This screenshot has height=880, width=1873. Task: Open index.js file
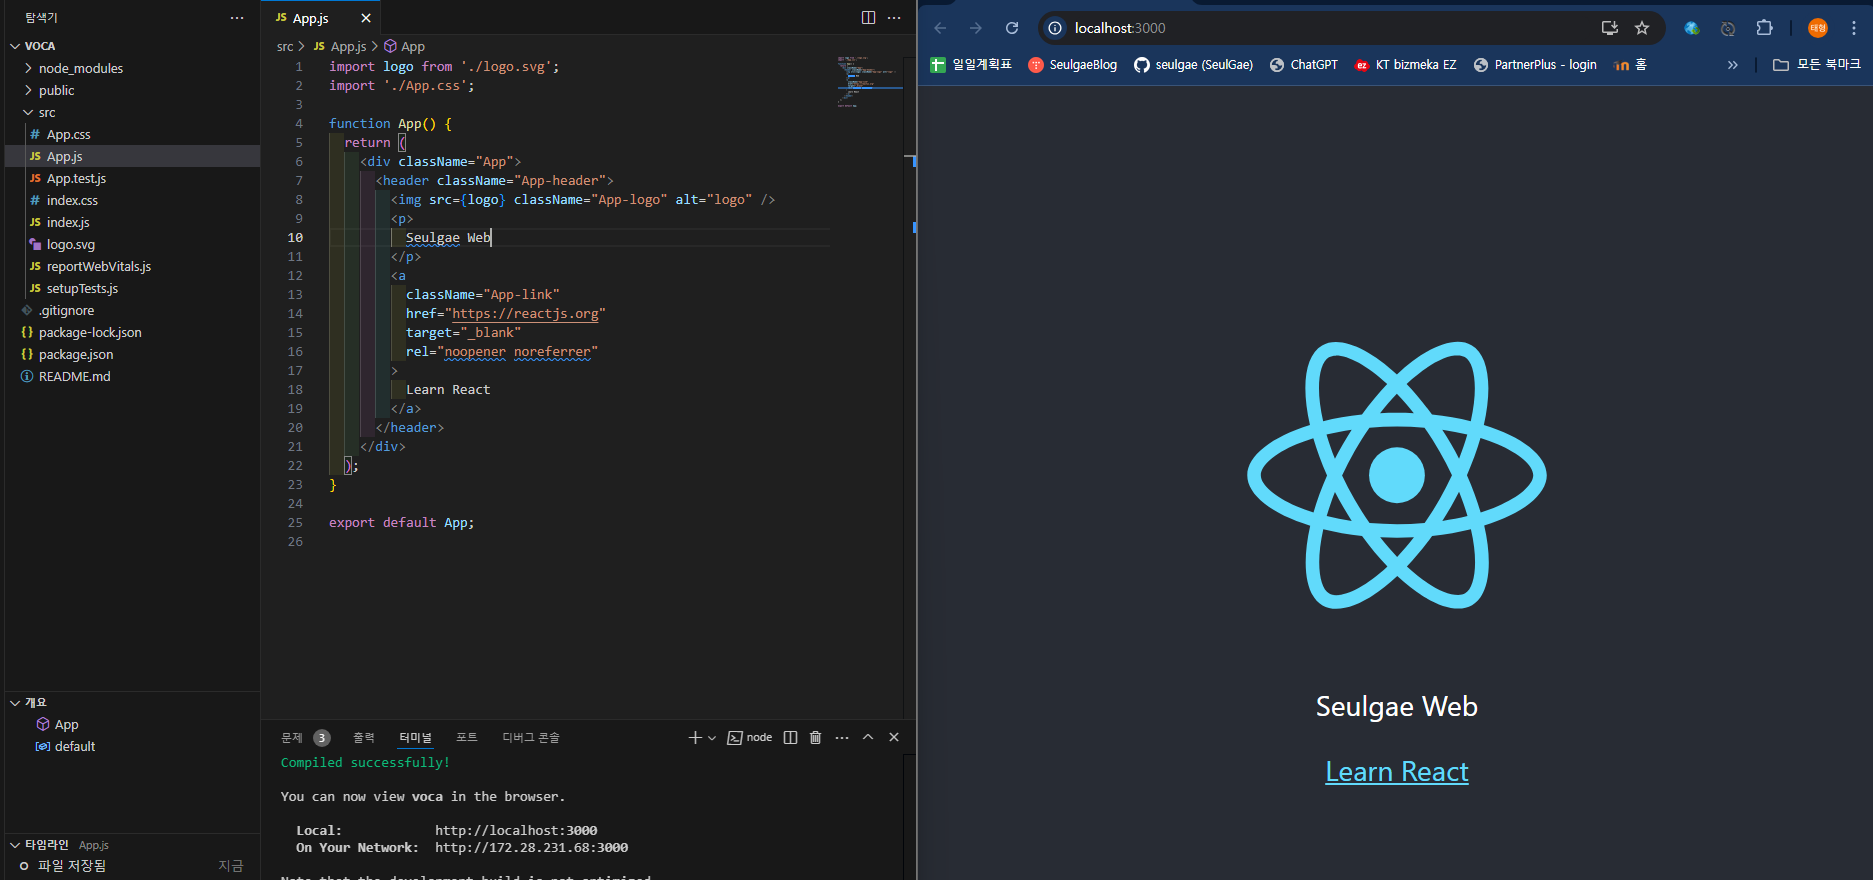(132, 222)
